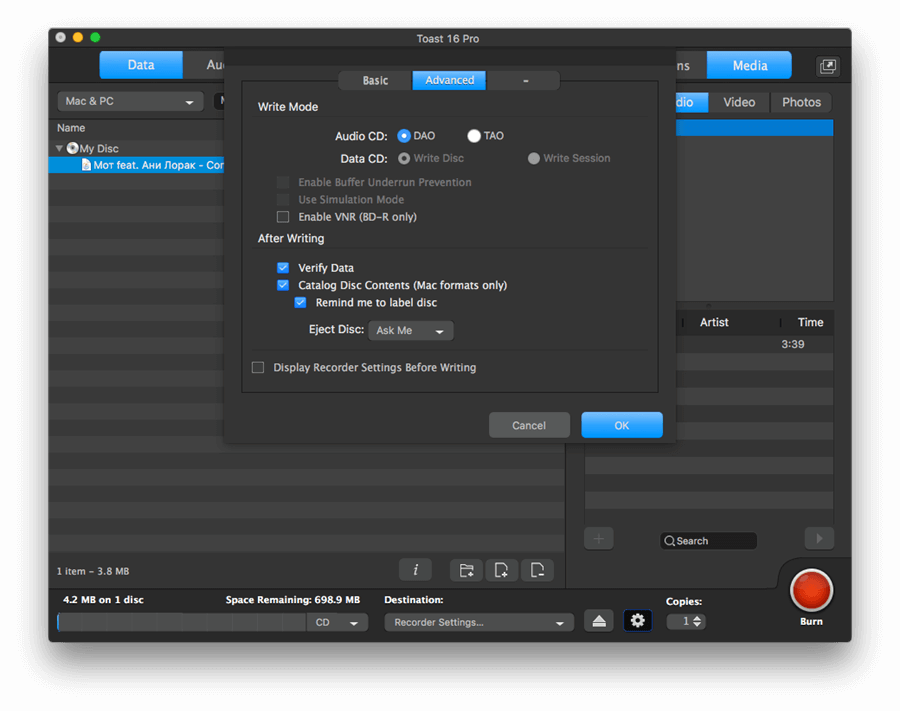Click the popout window icon
Screen dimensions: 900x711
pos(828,66)
